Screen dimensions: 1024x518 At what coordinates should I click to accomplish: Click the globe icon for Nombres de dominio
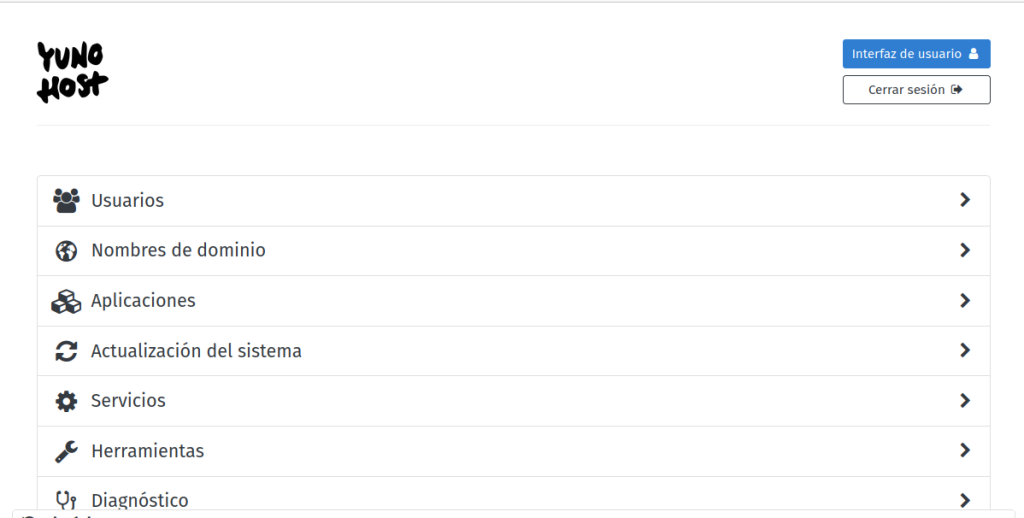pyautogui.click(x=66, y=251)
